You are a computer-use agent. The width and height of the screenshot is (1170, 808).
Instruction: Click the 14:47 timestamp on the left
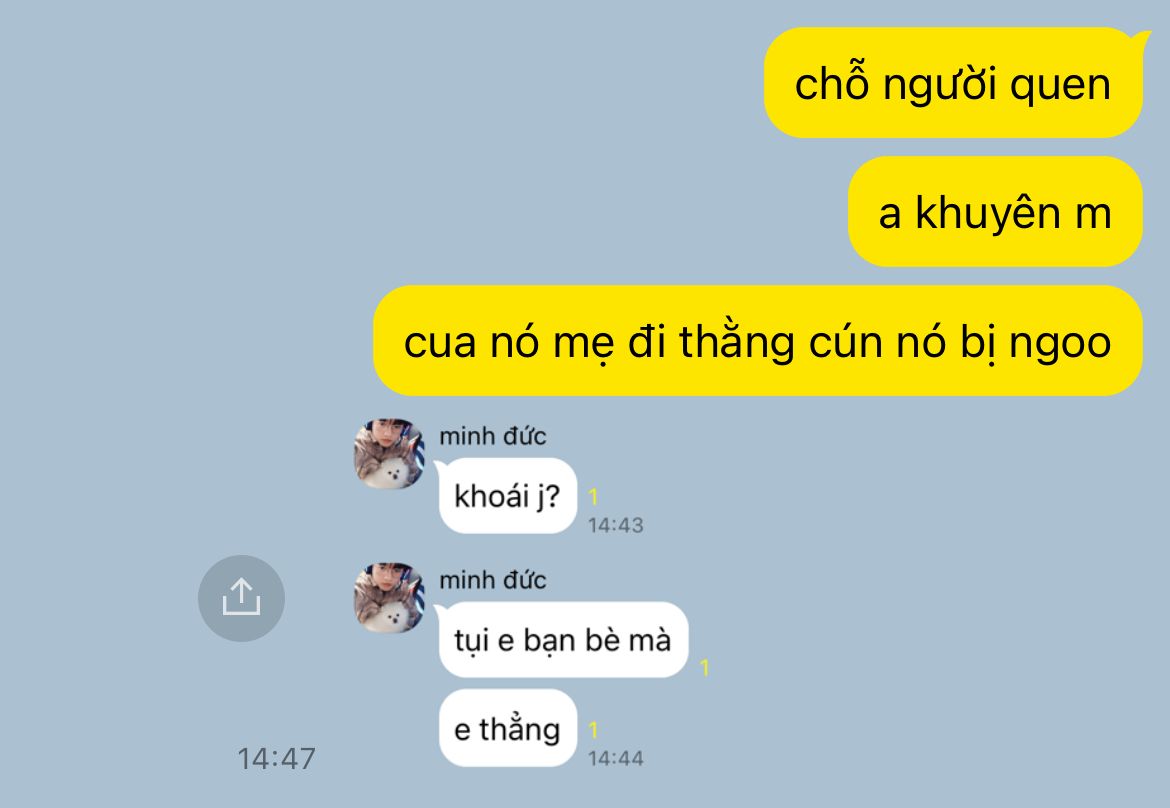tap(276, 759)
